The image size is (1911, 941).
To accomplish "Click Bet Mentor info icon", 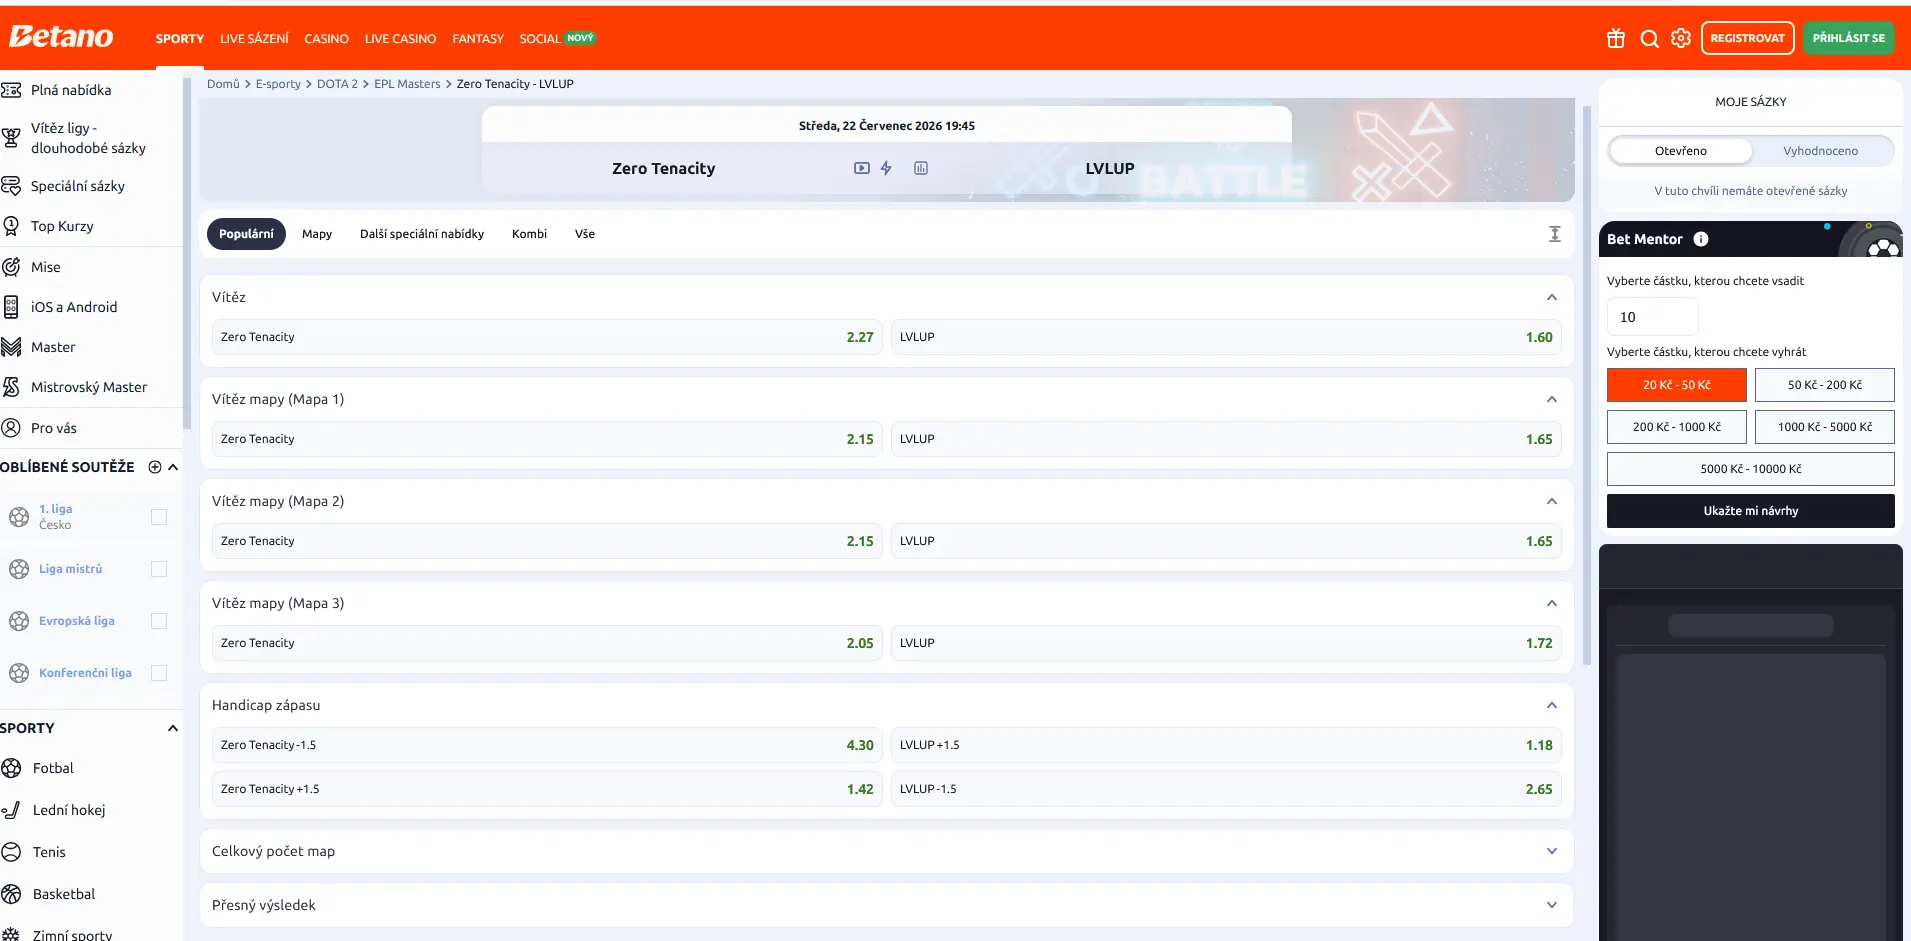I will 1701,239.
